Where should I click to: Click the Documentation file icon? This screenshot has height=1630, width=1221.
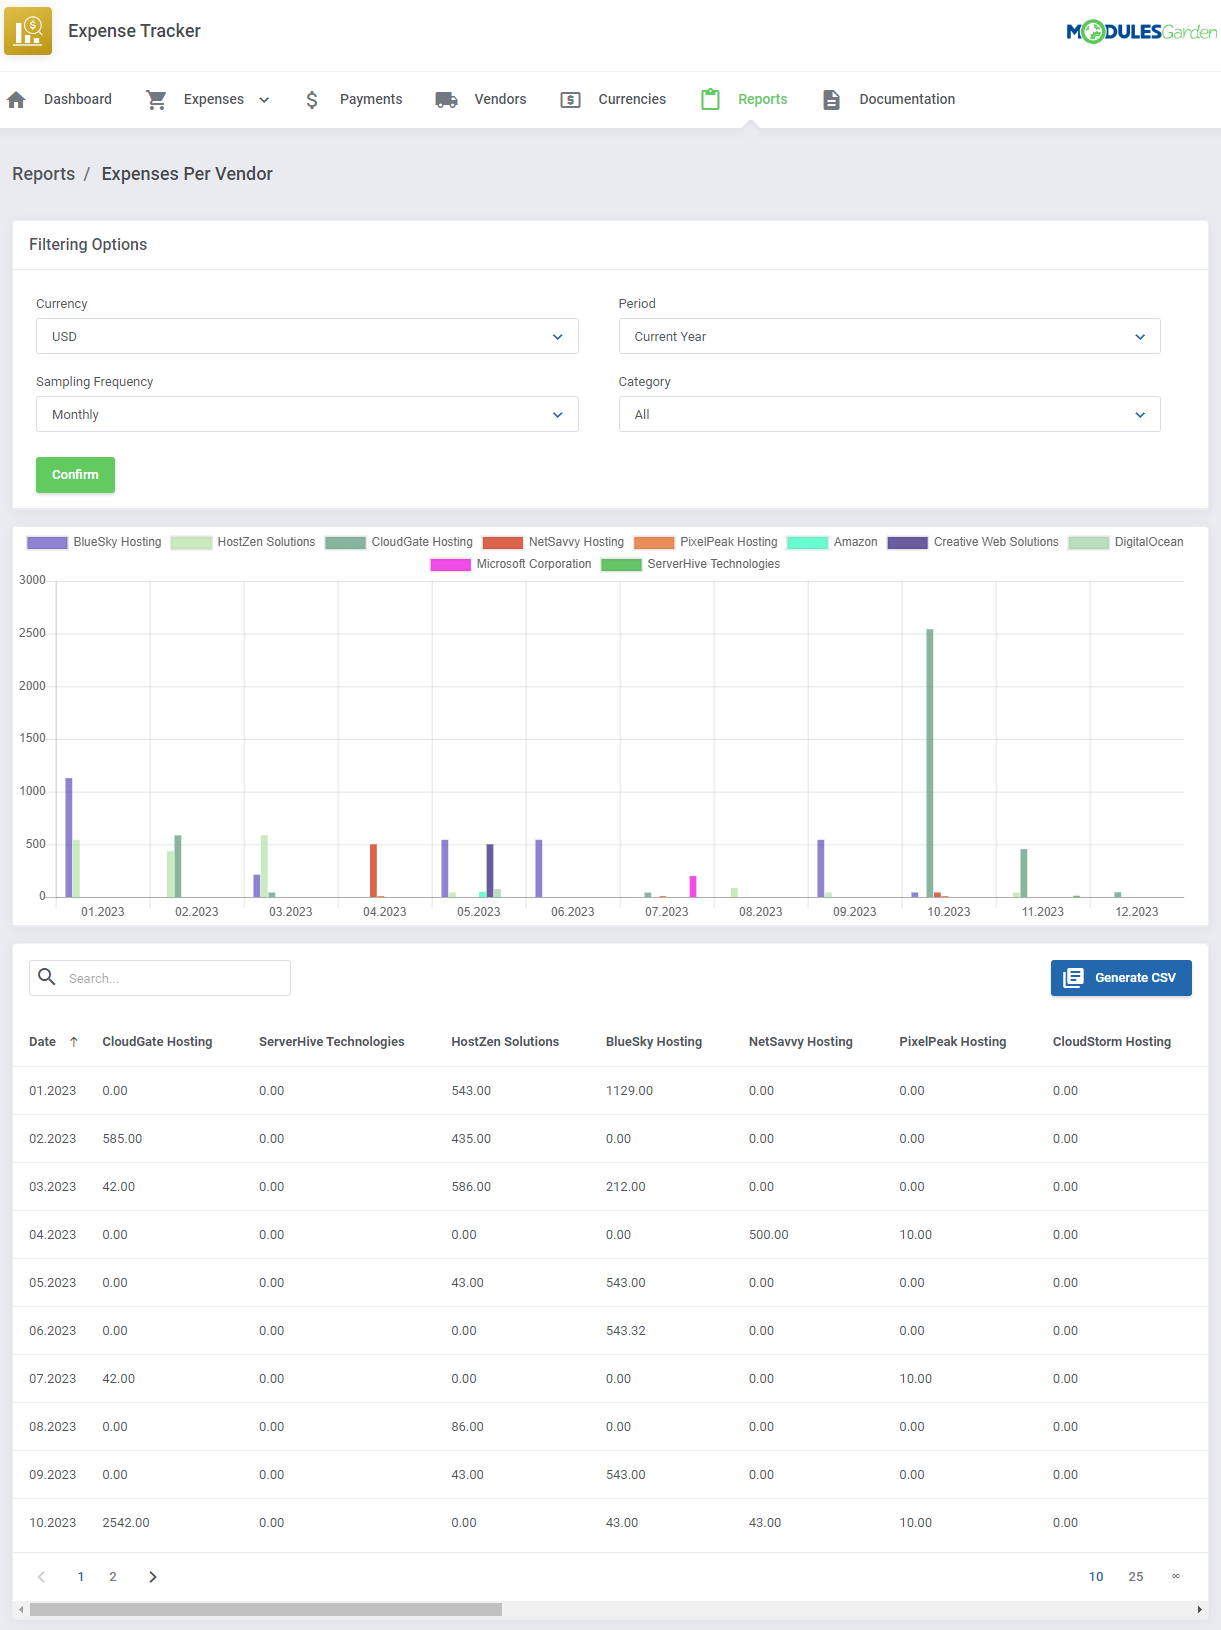point(831,100)
